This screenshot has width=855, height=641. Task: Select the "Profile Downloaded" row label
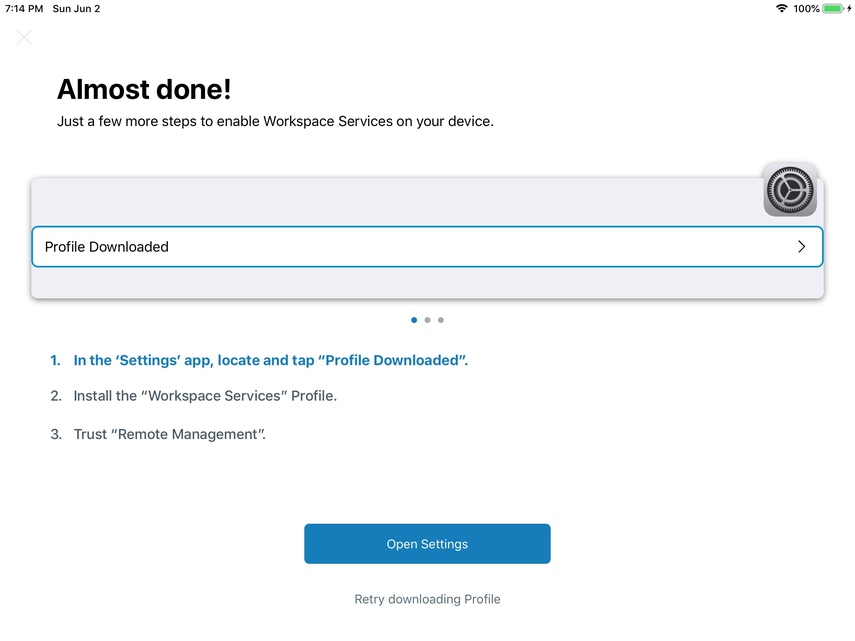107,247
